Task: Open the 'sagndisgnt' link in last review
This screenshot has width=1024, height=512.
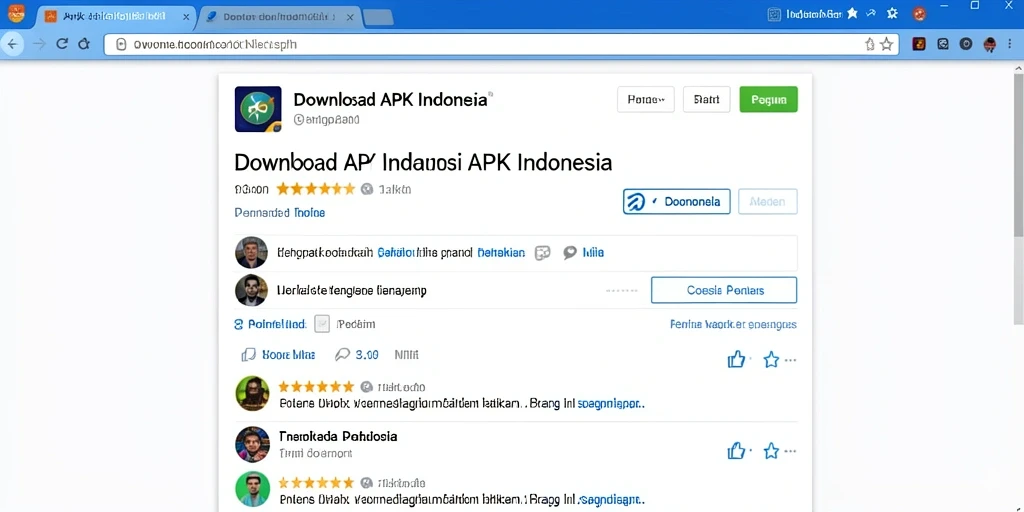Action: click(612, 500)
